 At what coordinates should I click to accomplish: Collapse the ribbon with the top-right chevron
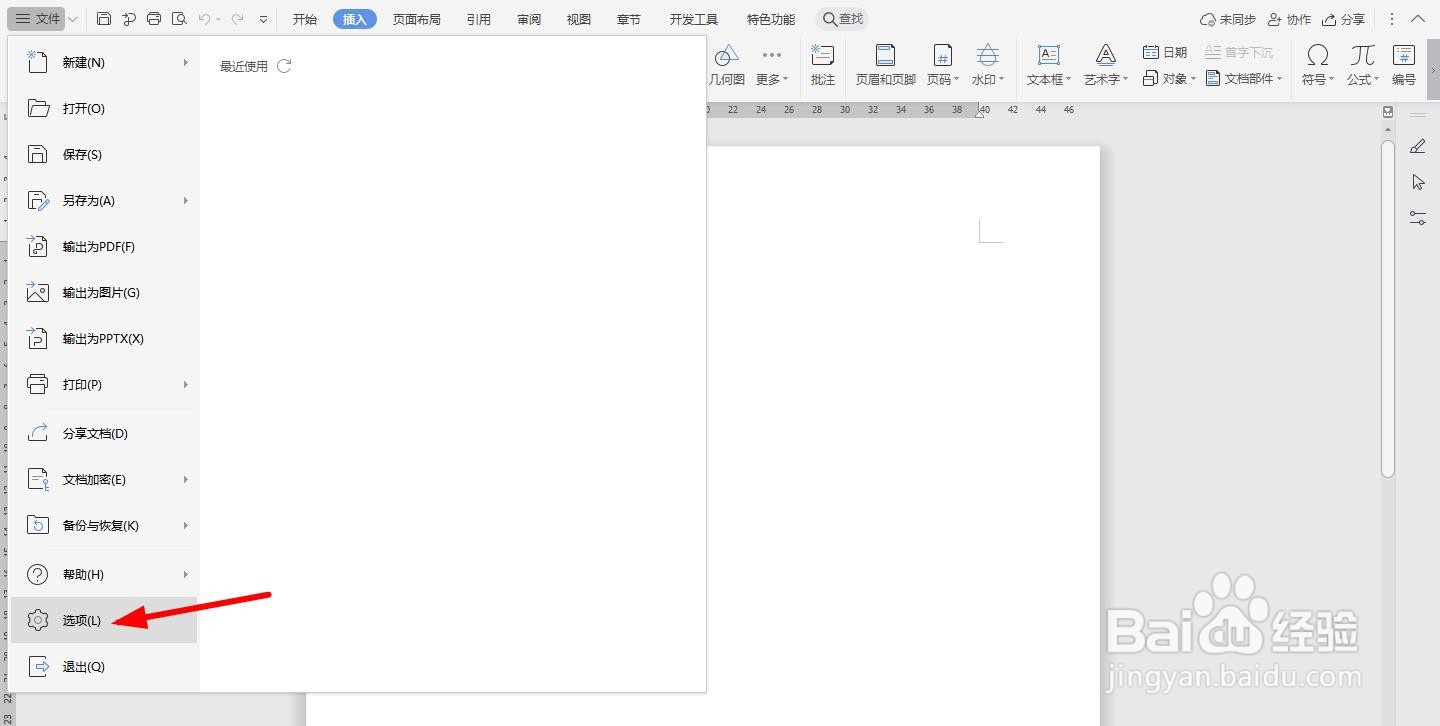[1417, 19]
